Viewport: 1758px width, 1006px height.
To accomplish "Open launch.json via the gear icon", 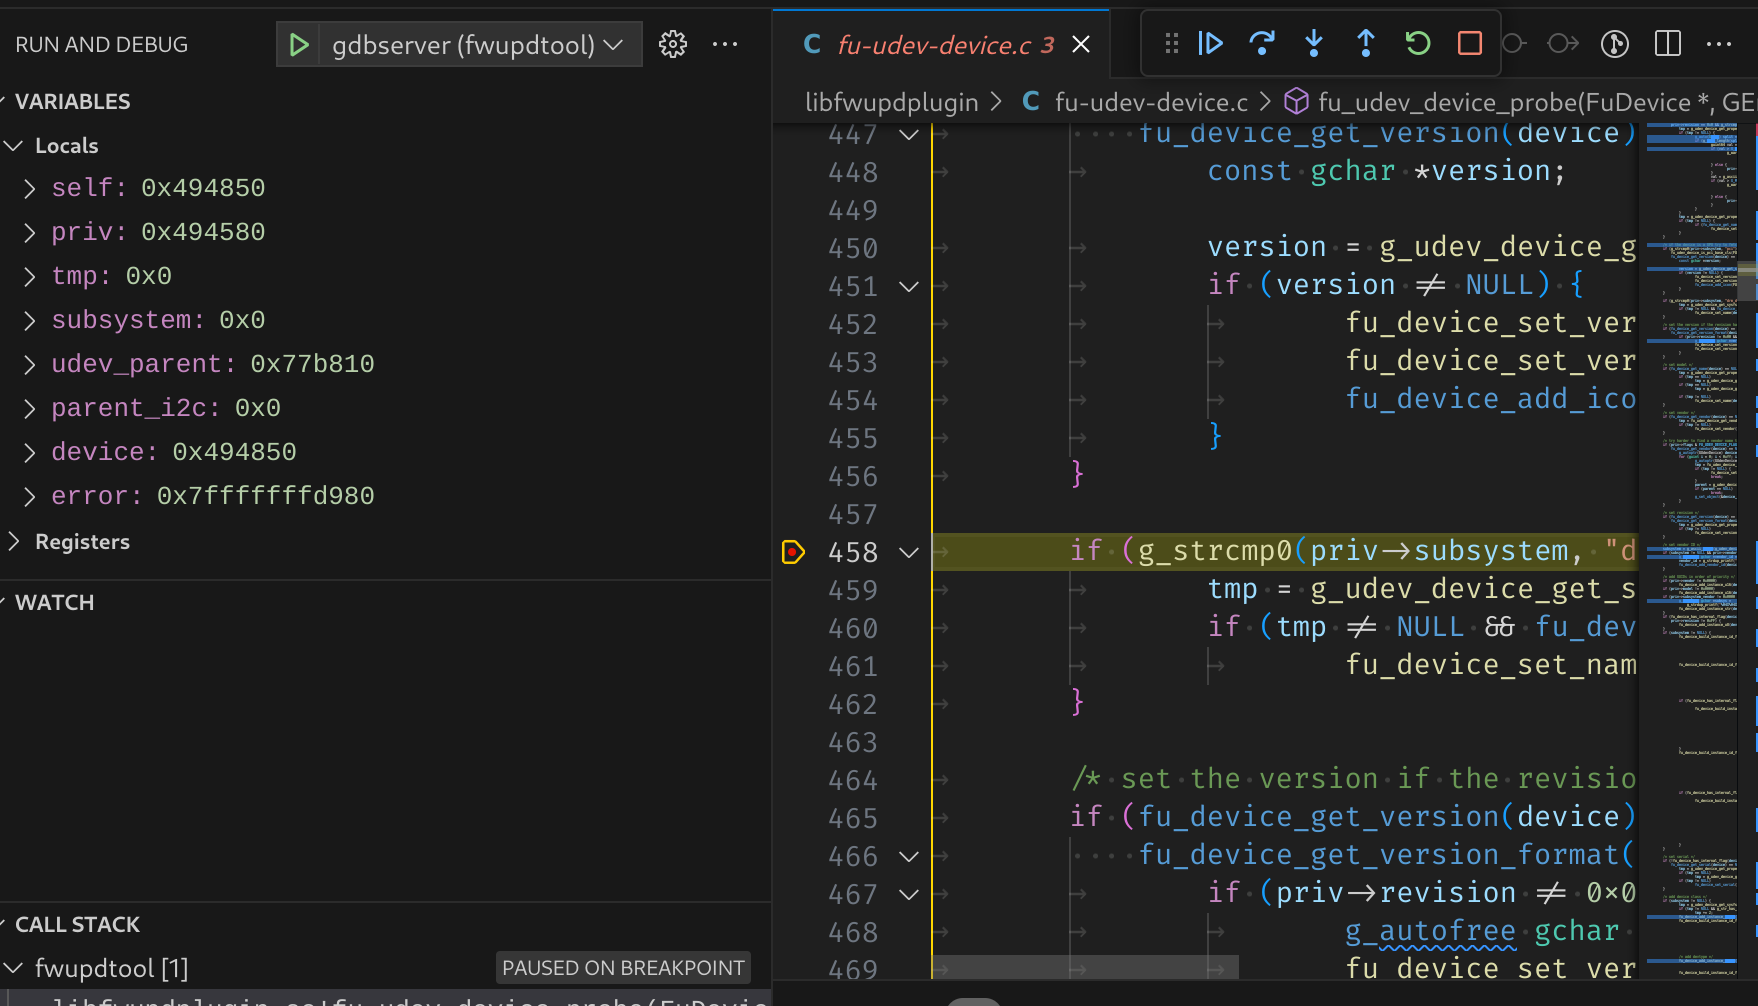I will (673, 44).
